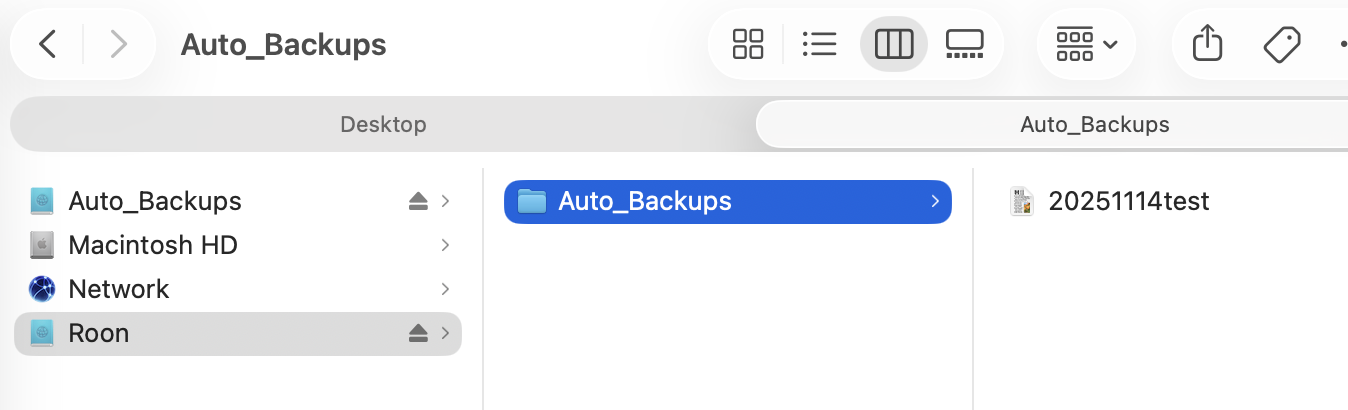This screenshot has height=410, width=1348.
Task: Open Network in the first column
Action: (119, 289)
